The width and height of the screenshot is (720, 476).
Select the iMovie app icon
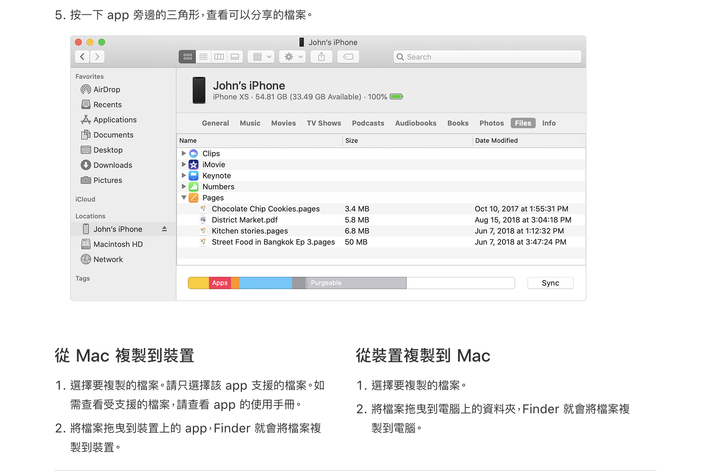pyautogui.click(x=194, y=164)
